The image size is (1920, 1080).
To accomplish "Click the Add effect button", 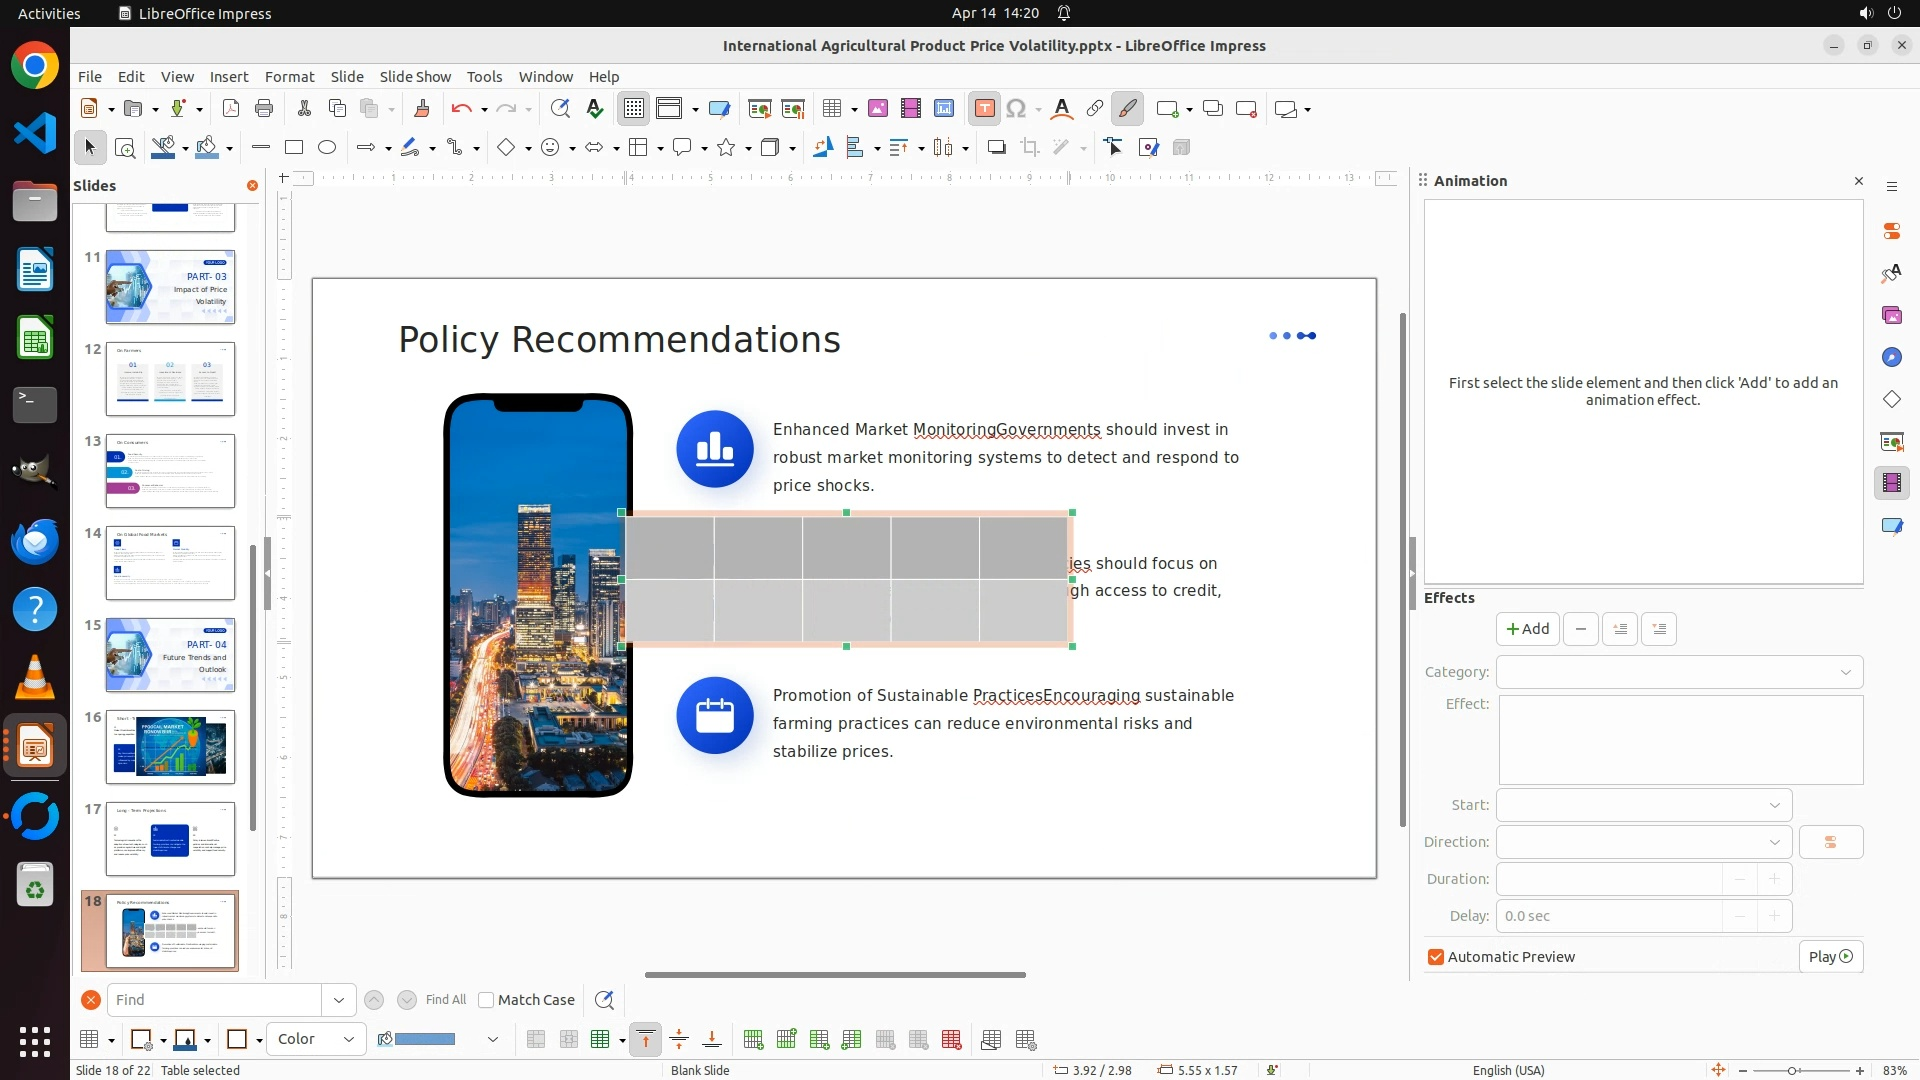I will tap(1527, 629).
